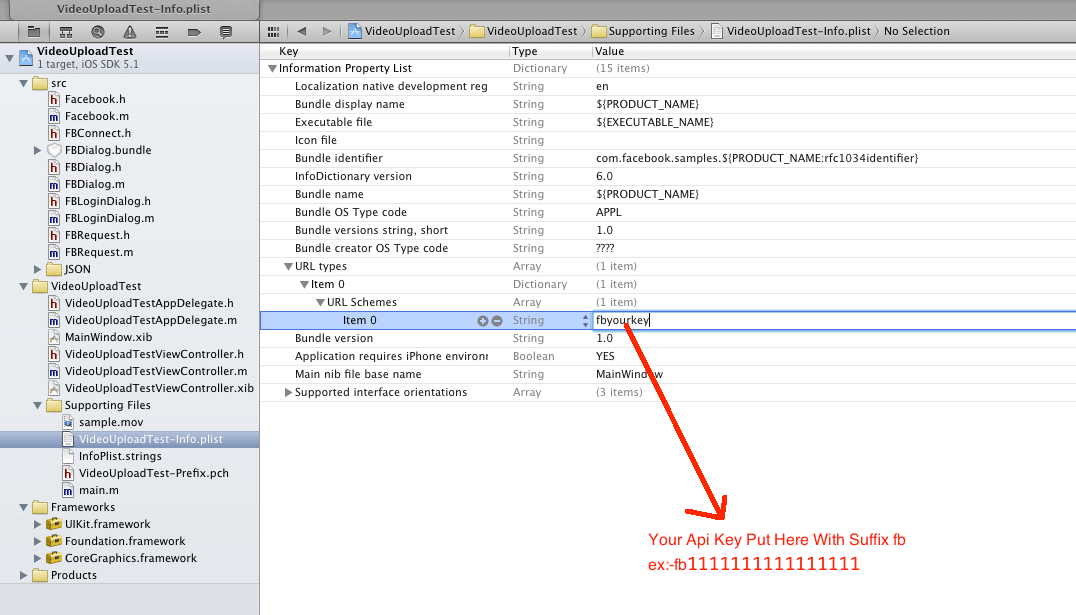Viewport: 1076px width, 615px height.
Task: Select the Icon file row
Action: point(668,140)
